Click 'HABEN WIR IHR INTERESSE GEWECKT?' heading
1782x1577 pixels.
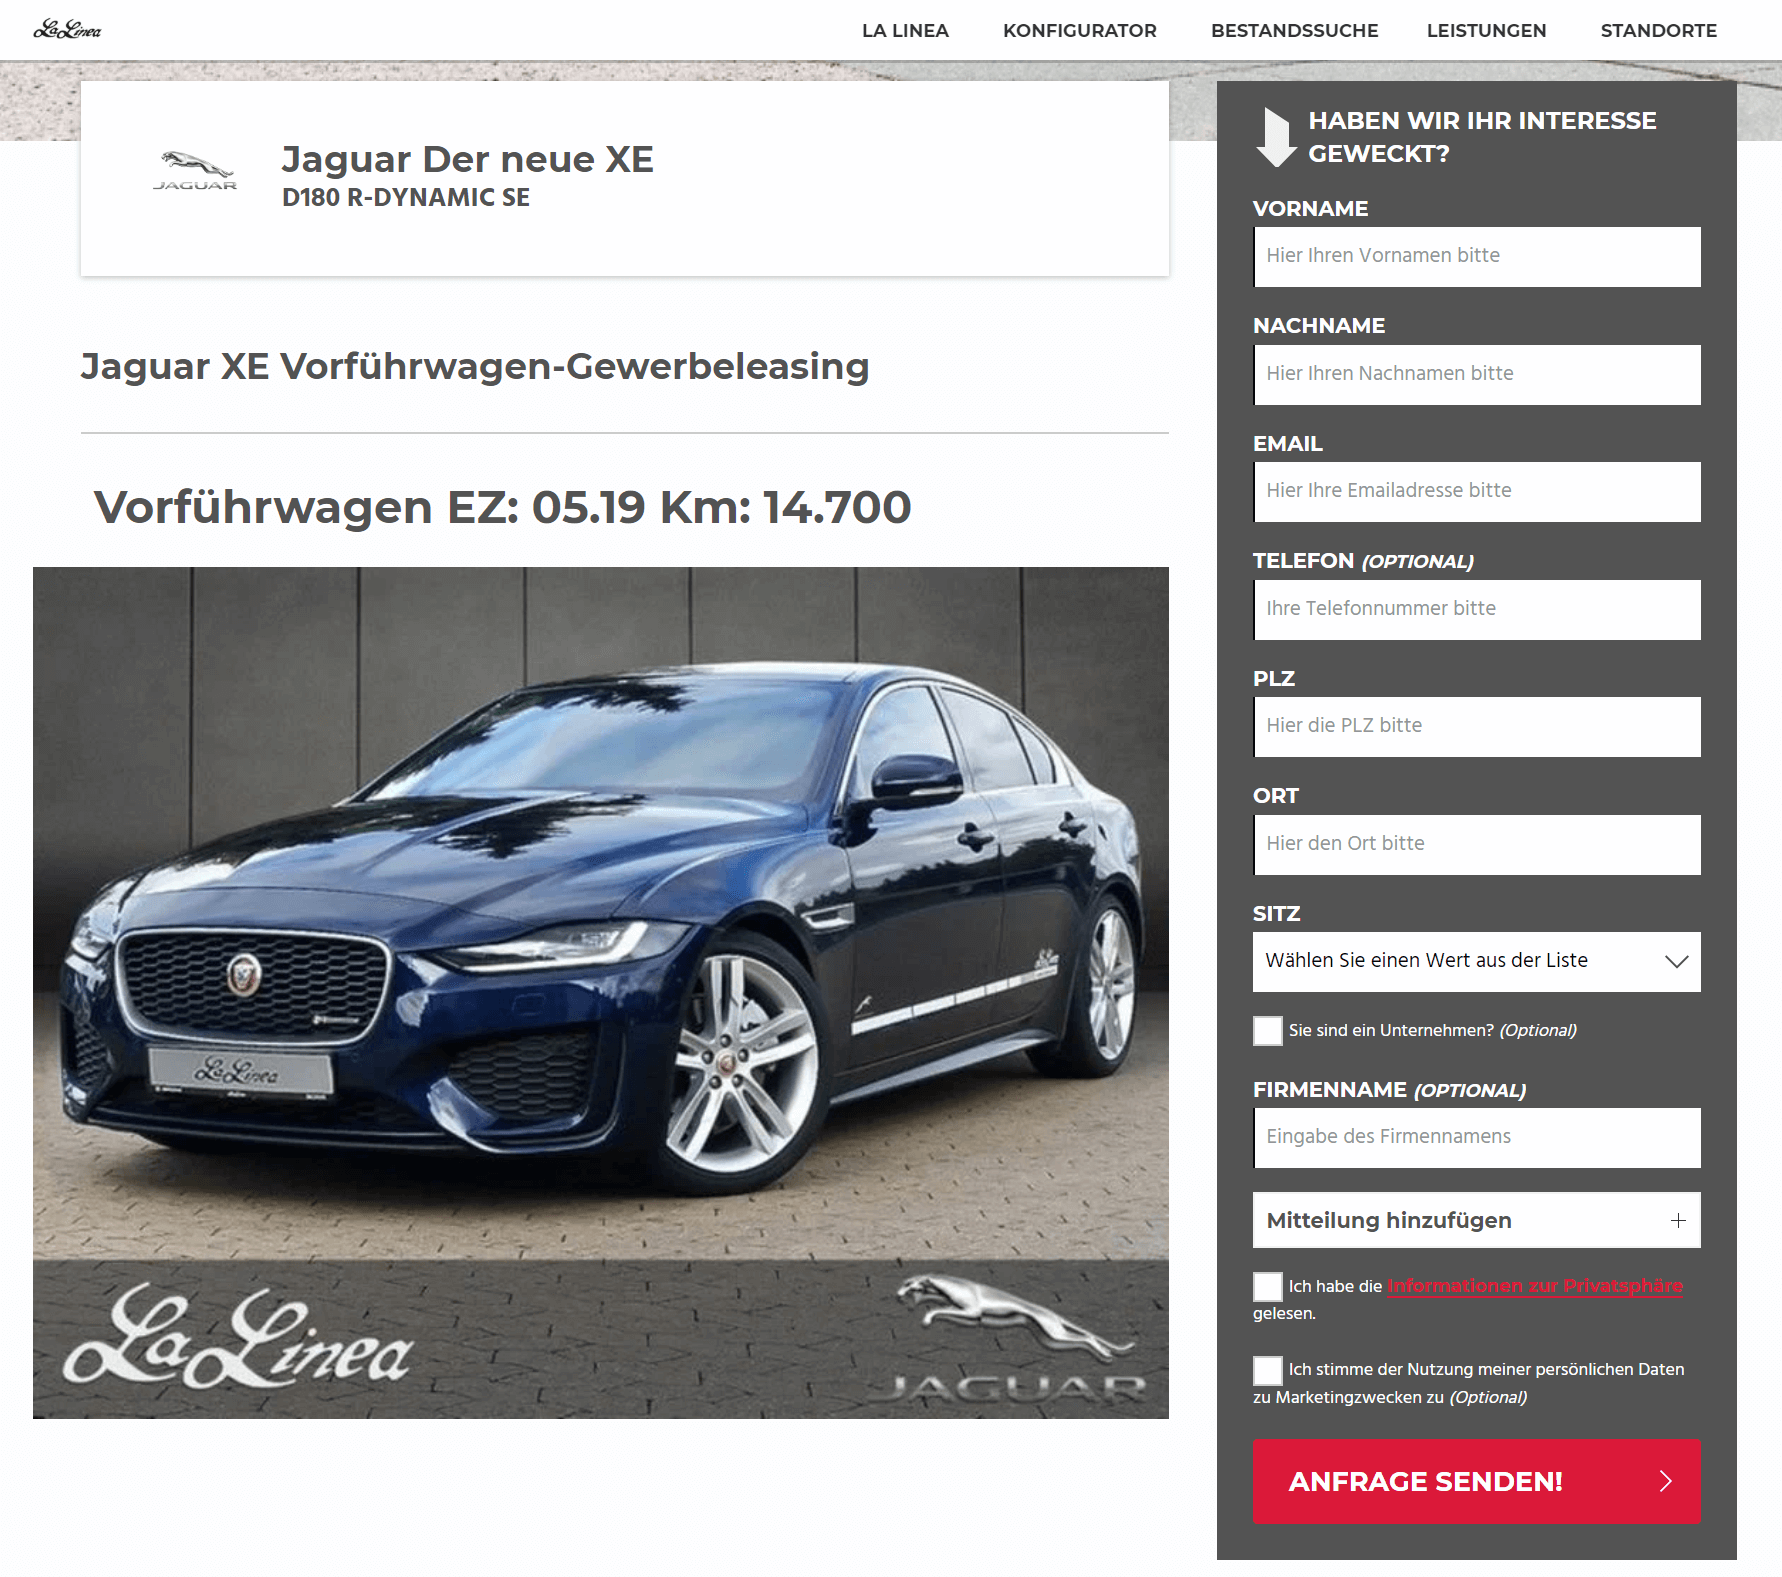pyautogui.click(x=1482, y=137)
